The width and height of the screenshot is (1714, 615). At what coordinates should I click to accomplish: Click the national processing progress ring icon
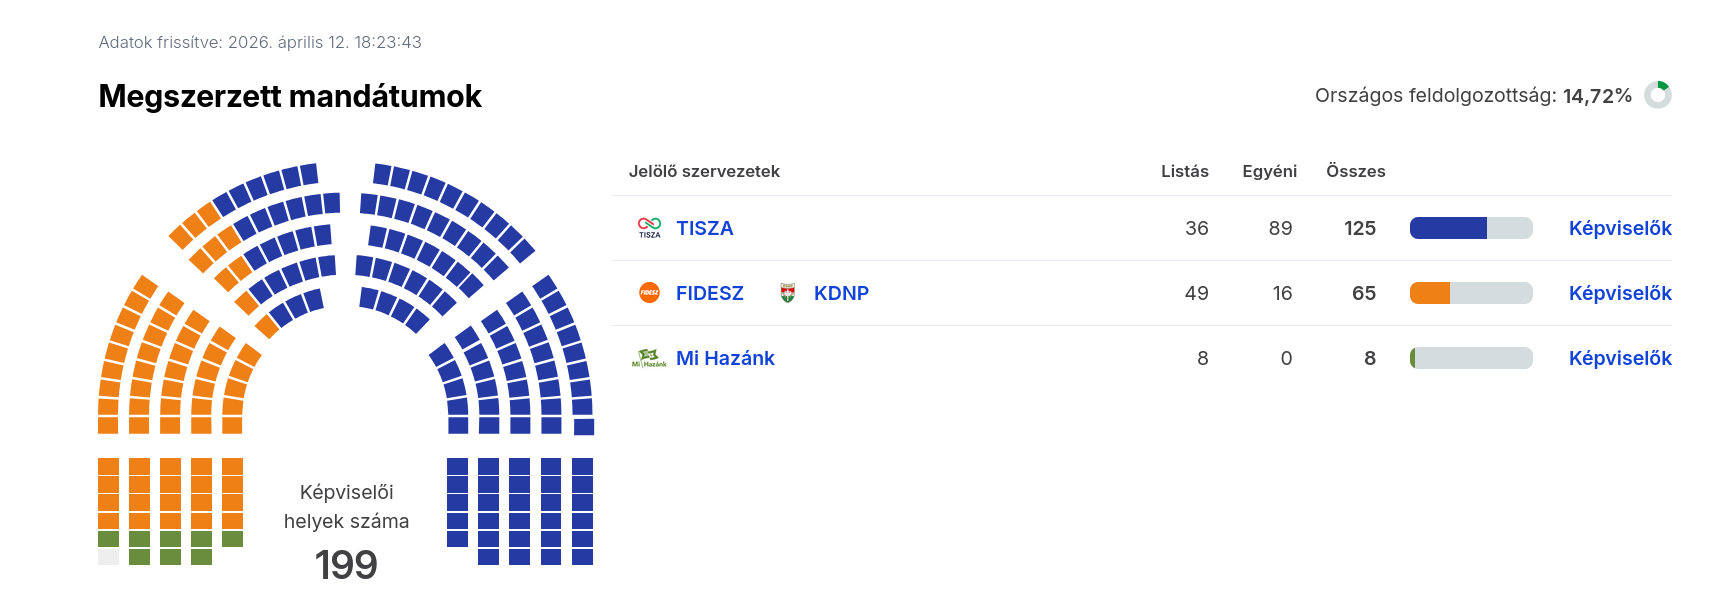(1658, 95)
